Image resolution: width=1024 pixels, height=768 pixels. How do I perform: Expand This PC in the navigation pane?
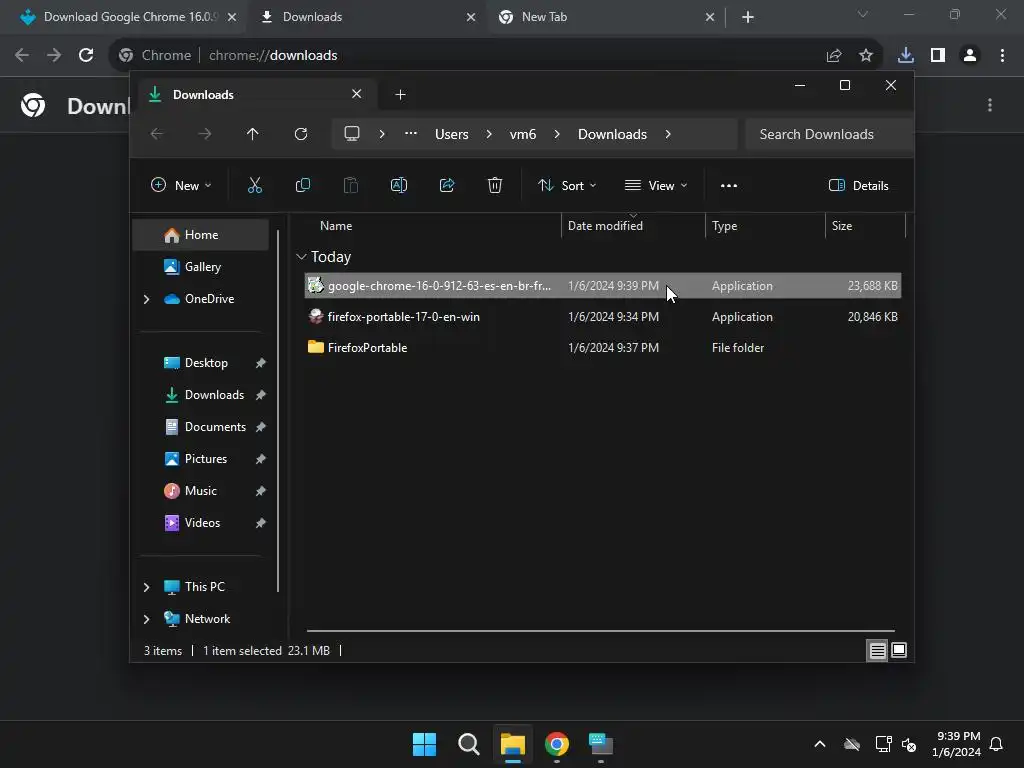[x=146, y=587]
